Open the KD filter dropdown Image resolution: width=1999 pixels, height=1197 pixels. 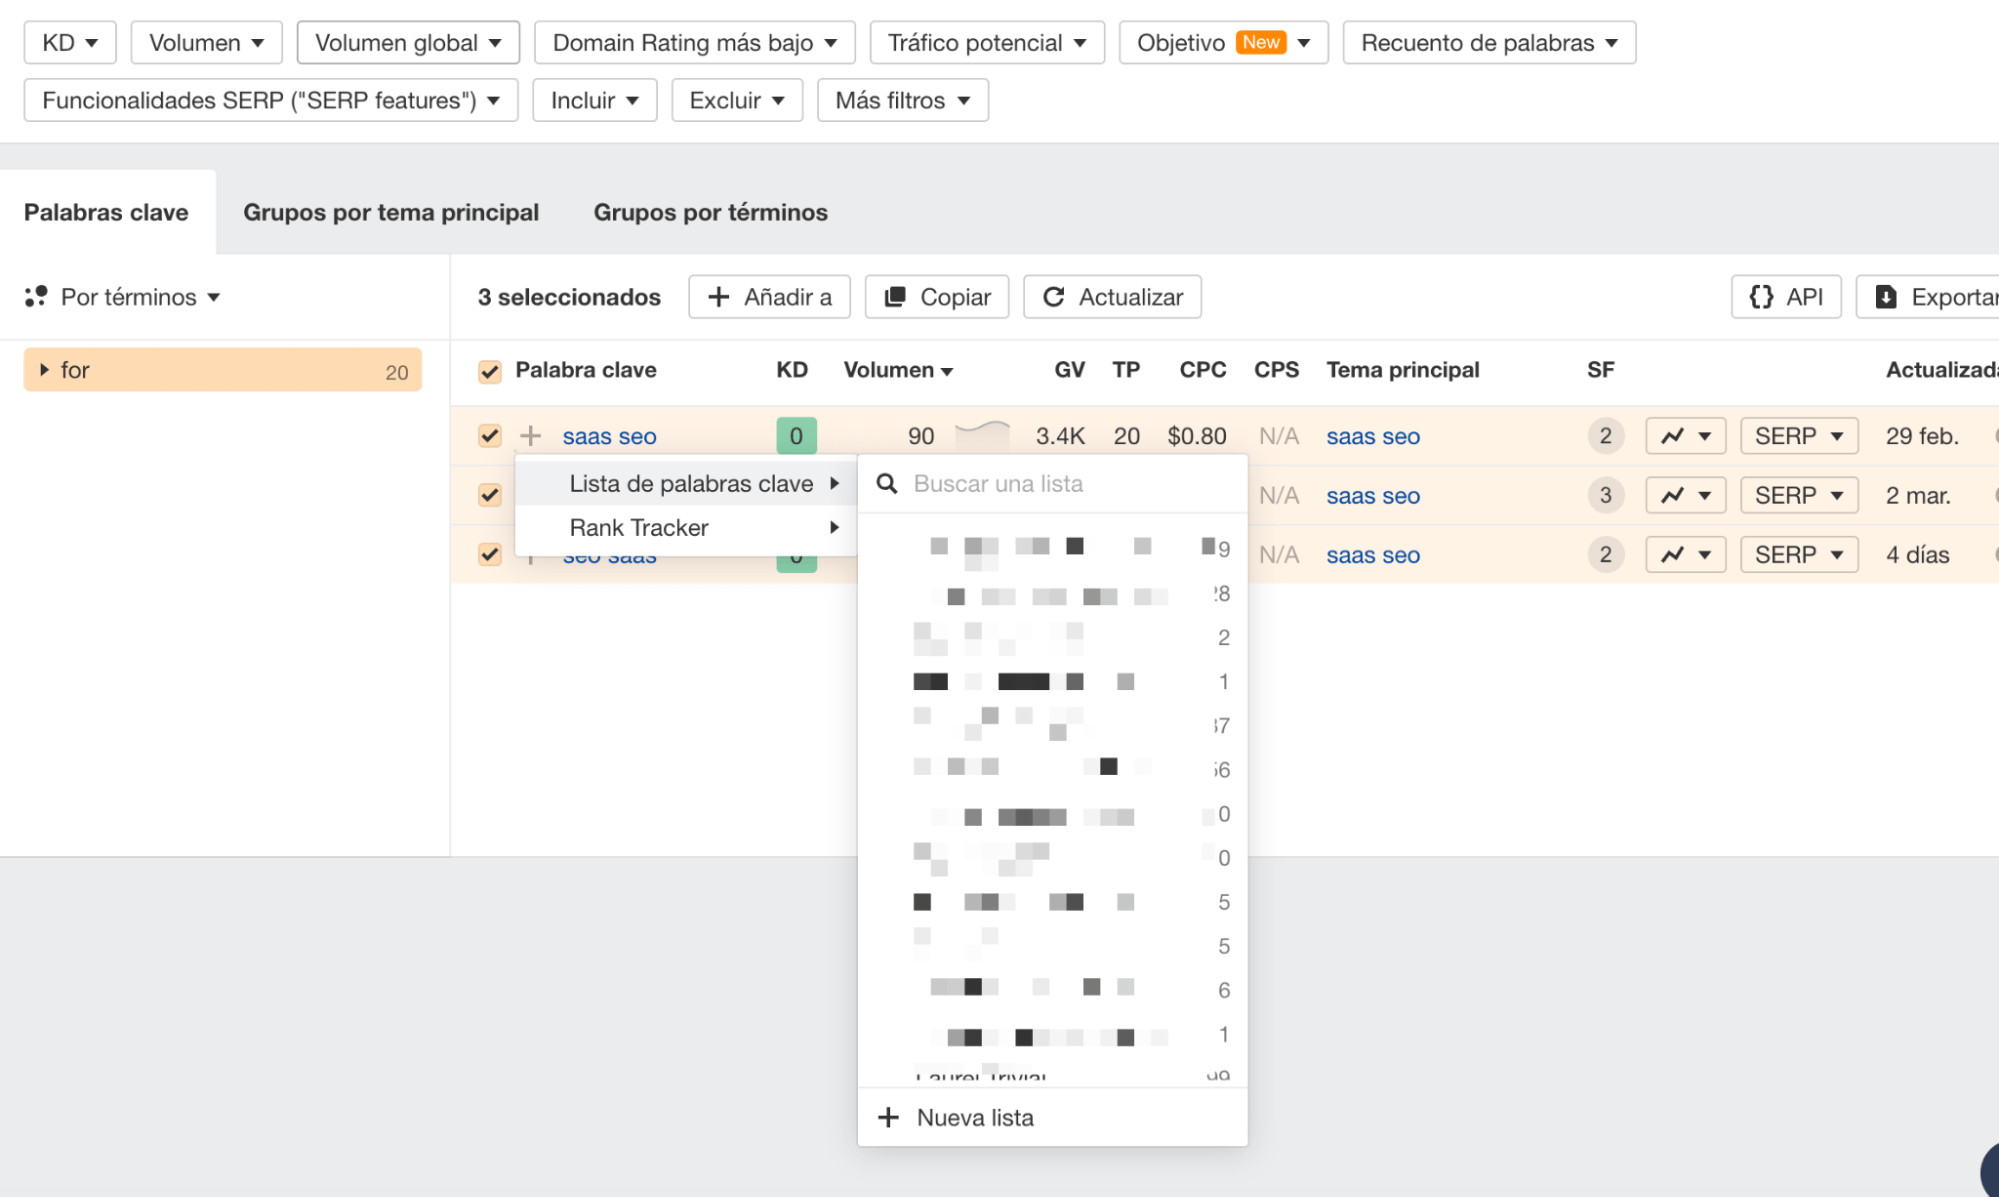tap(70, 43)
